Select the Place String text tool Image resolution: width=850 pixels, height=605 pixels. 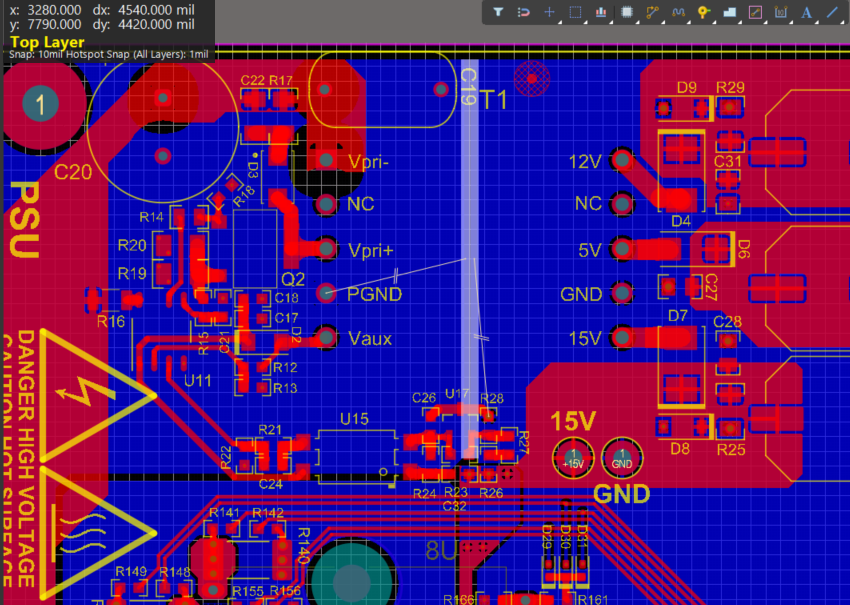(807, 12)
